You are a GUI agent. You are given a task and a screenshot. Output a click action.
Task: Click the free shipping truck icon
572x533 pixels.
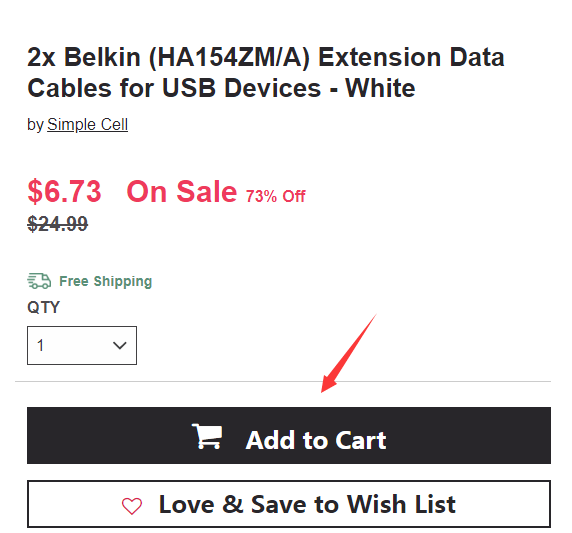point(39,281)
